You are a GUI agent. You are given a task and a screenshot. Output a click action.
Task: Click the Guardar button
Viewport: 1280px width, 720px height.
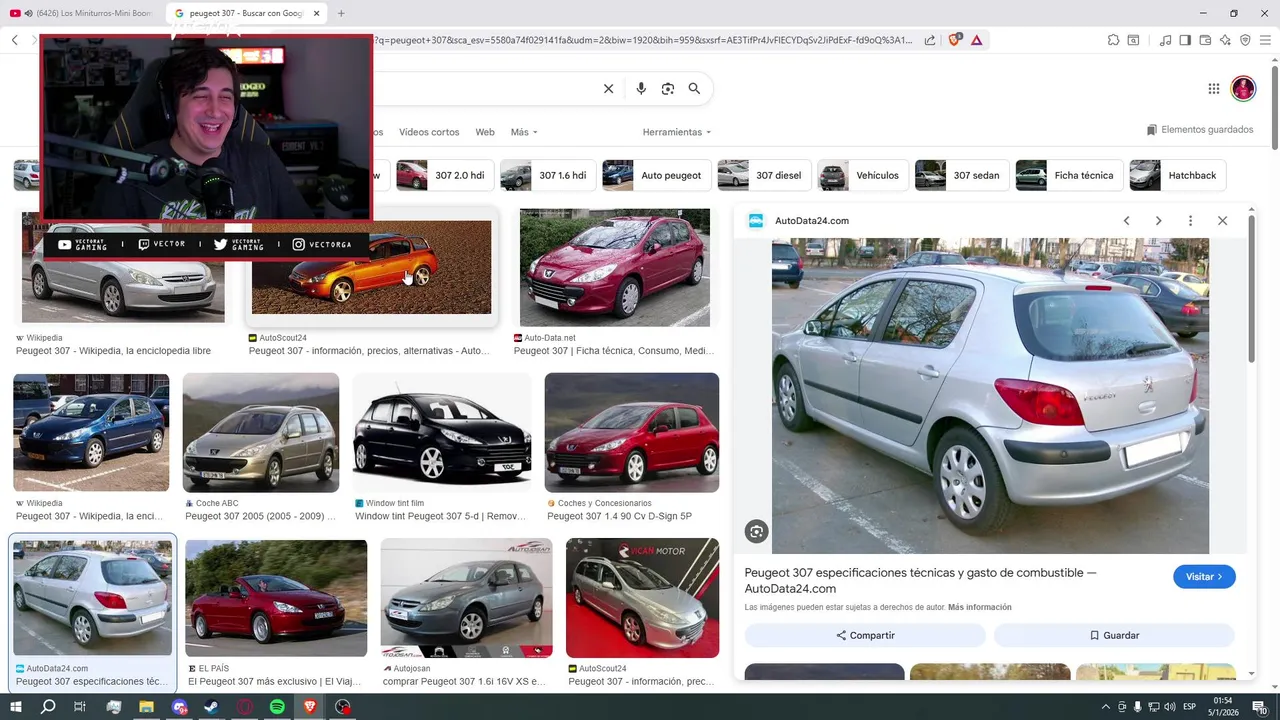[1114, 635]
